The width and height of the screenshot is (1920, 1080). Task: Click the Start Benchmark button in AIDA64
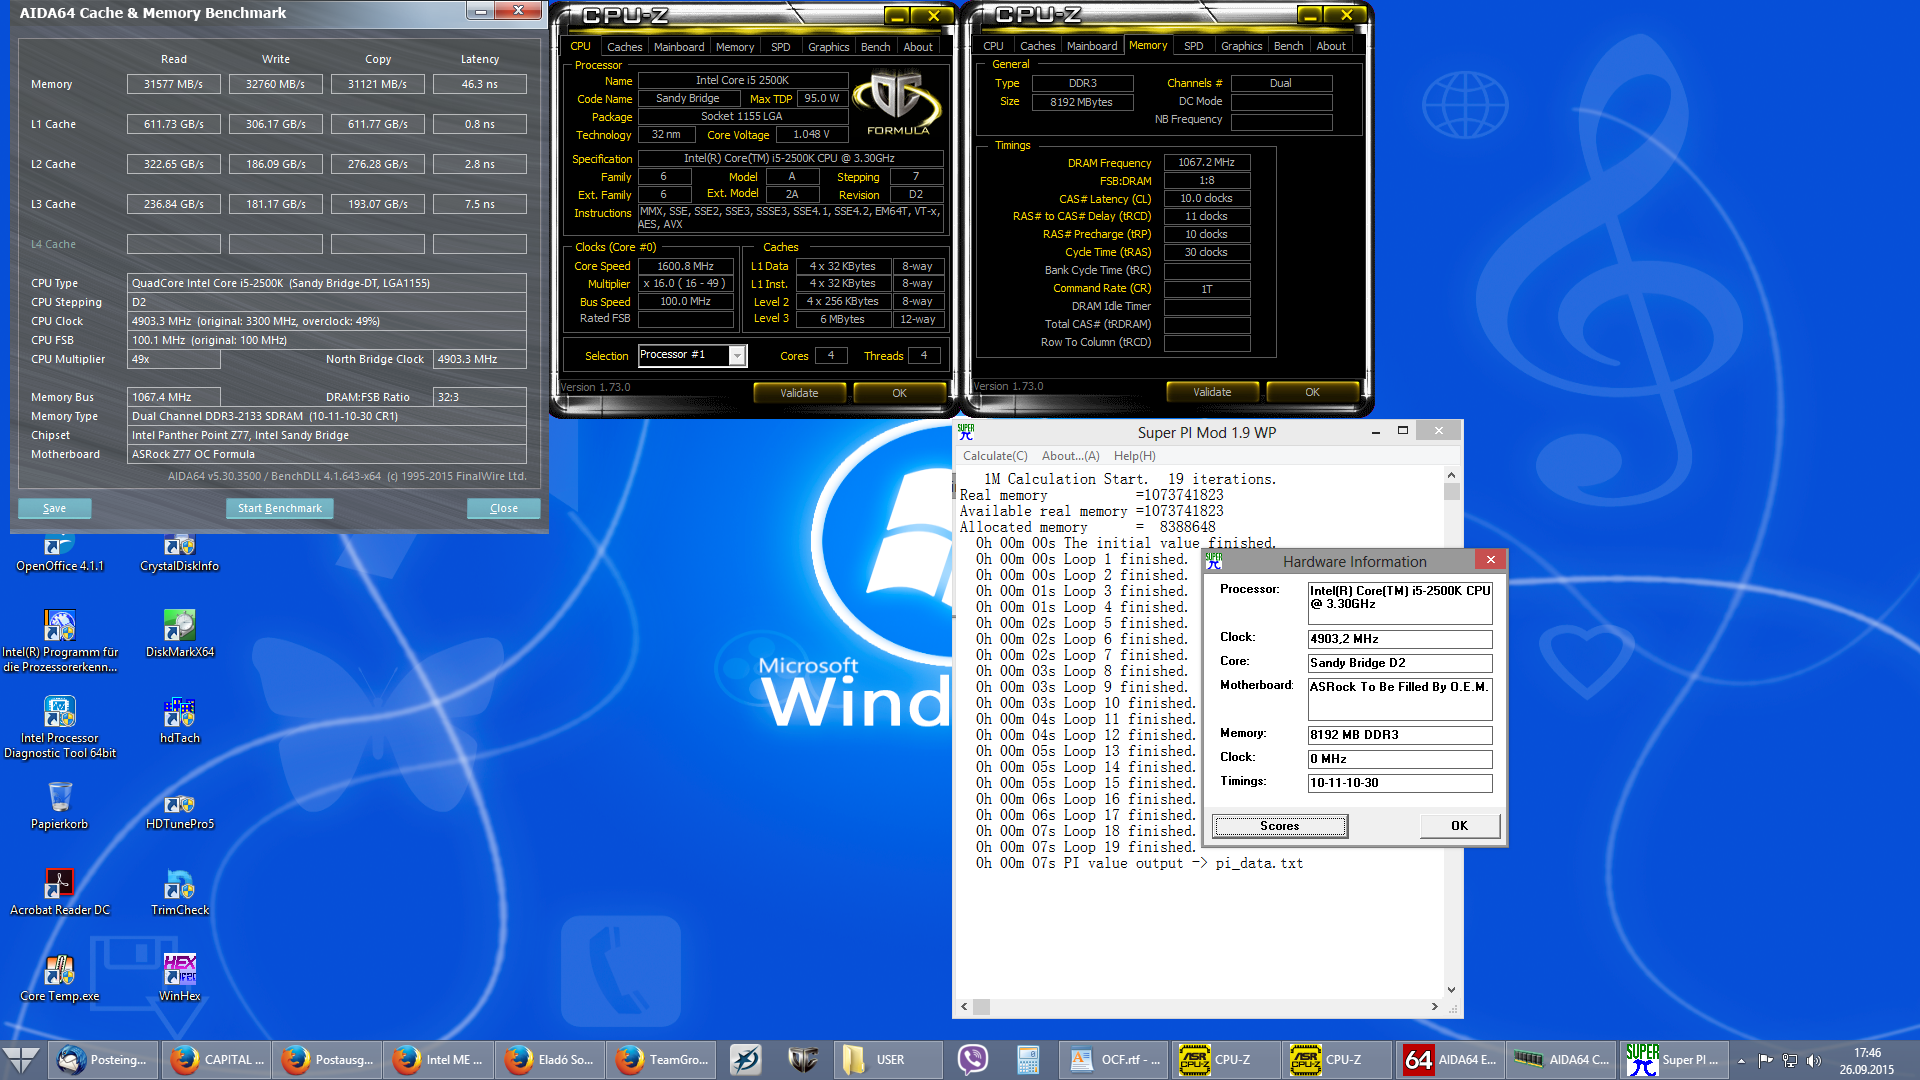point(279,508)
